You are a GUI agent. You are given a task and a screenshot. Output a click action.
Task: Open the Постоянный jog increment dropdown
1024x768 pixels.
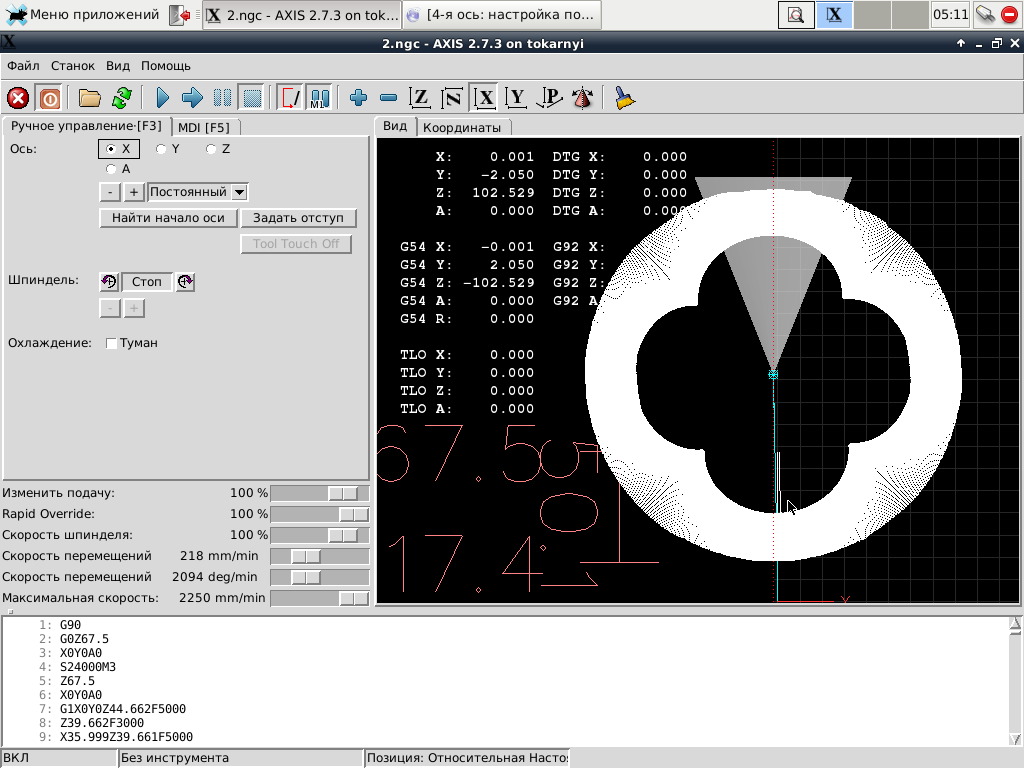[239, 192]
